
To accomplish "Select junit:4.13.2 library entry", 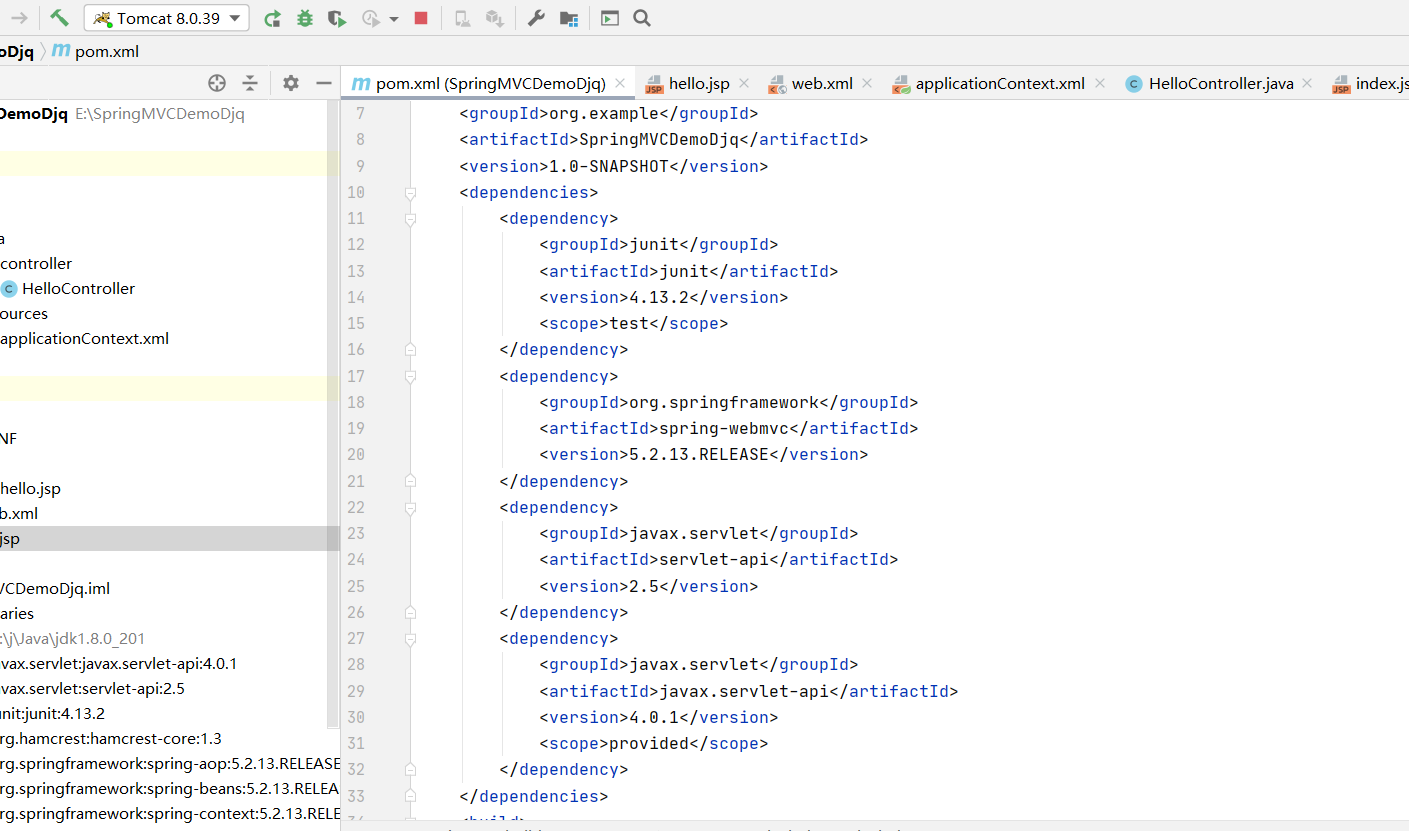I will pyautogui.click(x=52, y=713).
